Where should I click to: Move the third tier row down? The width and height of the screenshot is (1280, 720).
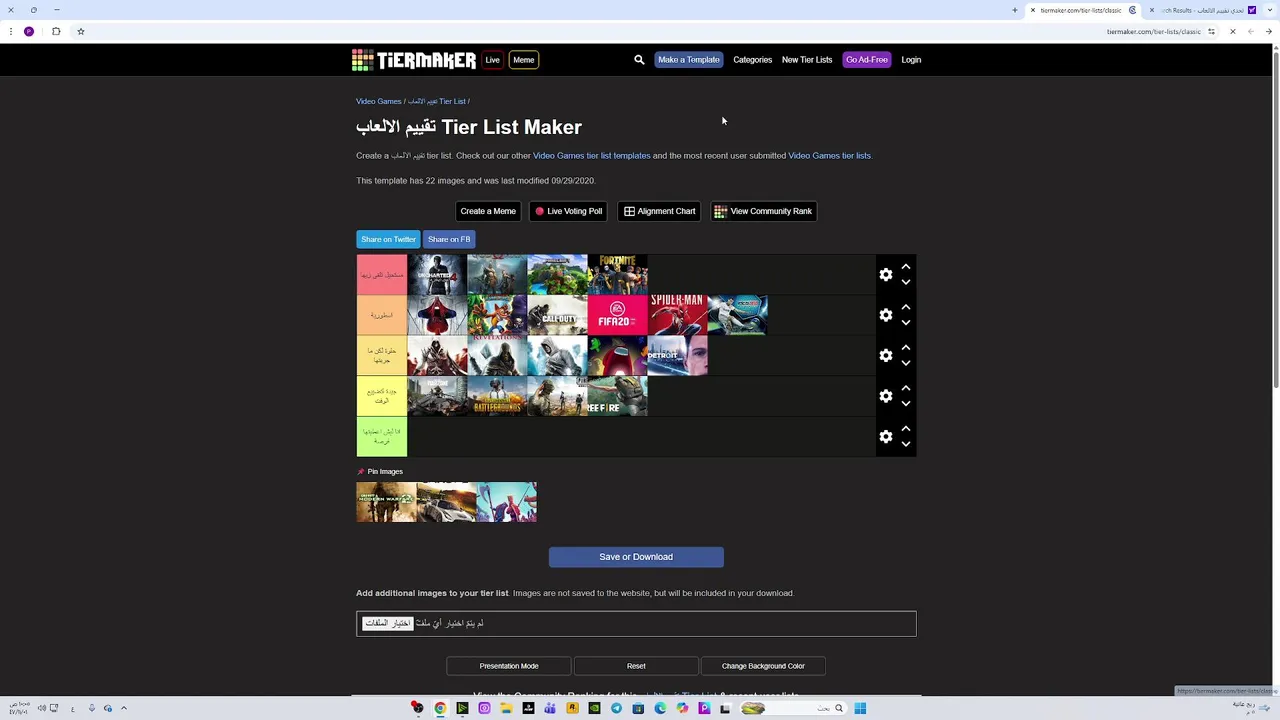905,363
